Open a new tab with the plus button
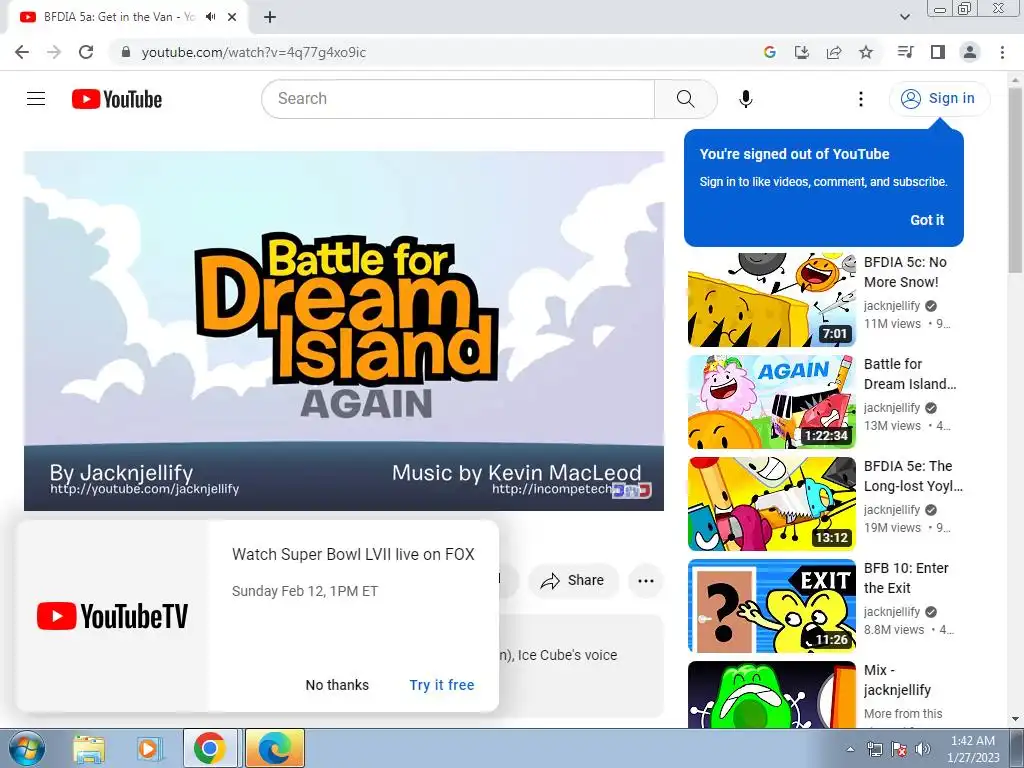This screenshot has height=768, width=1024. coord(270,17)
